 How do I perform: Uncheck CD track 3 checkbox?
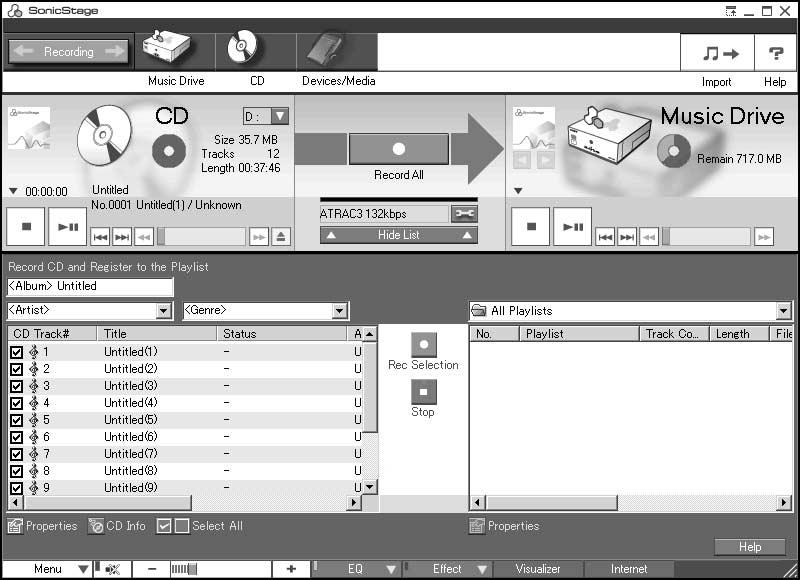[16, 386]
